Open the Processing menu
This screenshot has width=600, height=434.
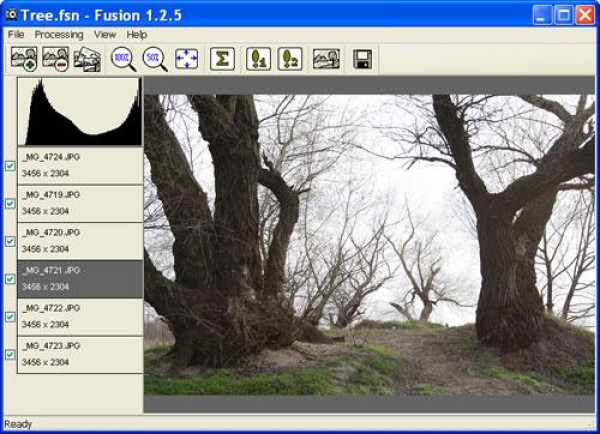tap(59, 34)
